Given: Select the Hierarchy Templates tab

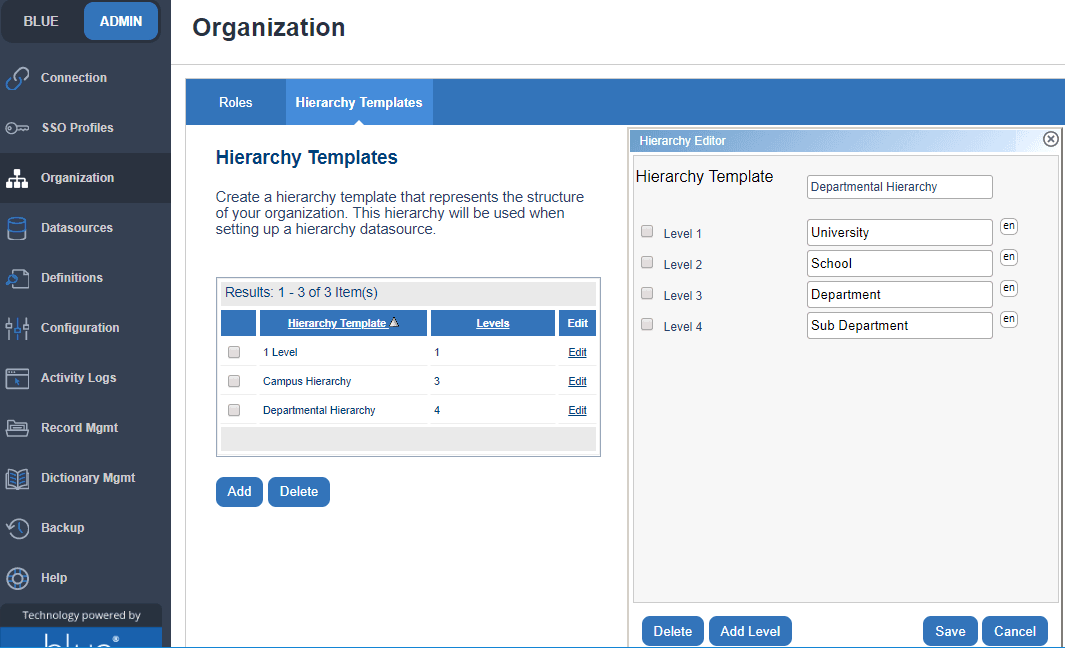Looking at the screenshot, I should tap(359, 103).
